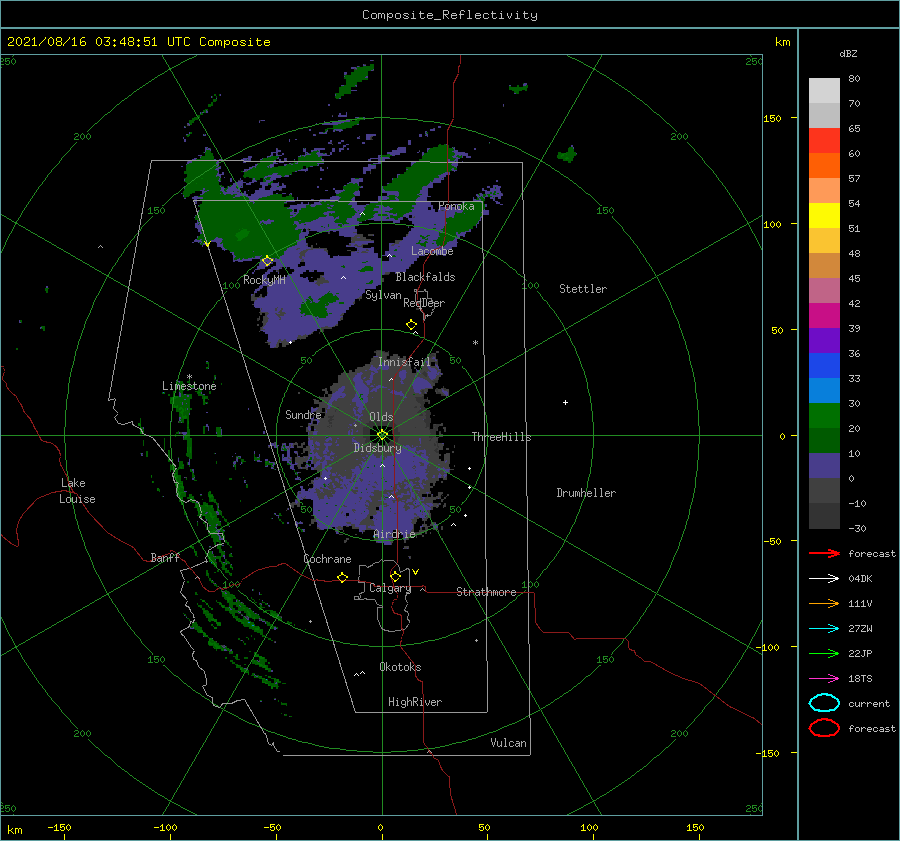Click the radar site marker at Olds
This screenshot has width=900, height=841.
(382, 435)
